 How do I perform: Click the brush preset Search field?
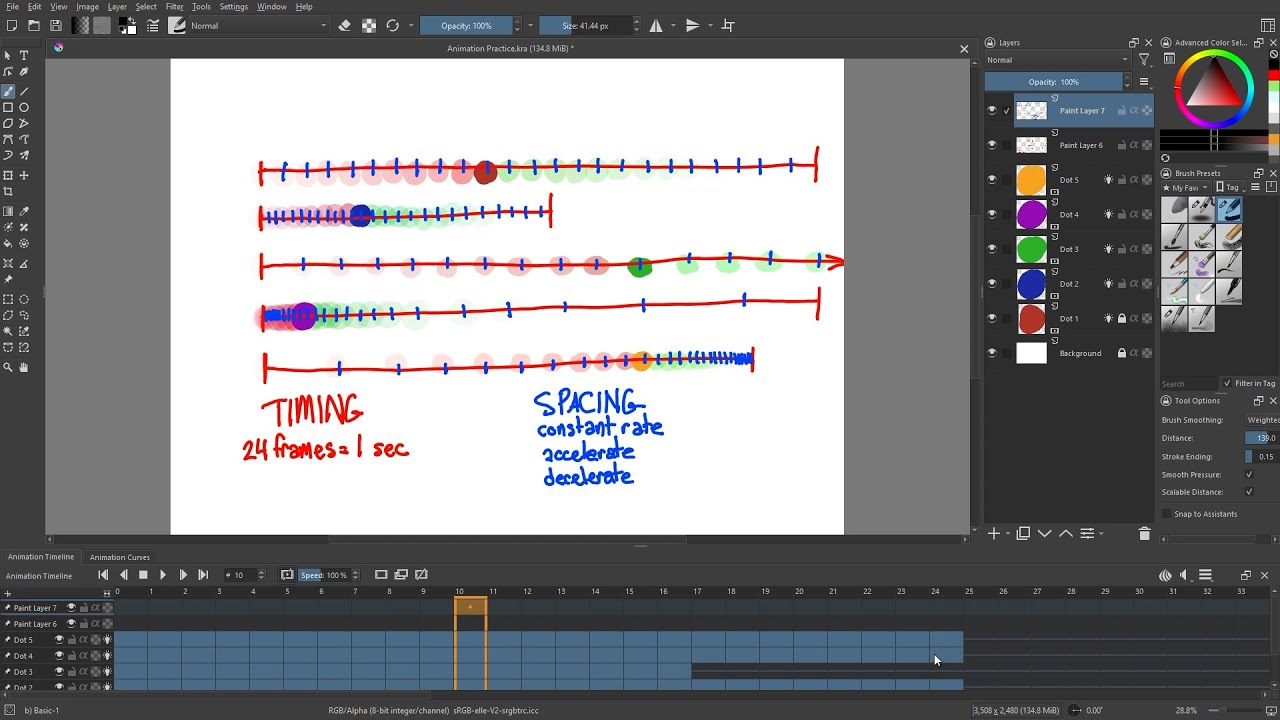pyautogui.click(x=1189, y=384)
